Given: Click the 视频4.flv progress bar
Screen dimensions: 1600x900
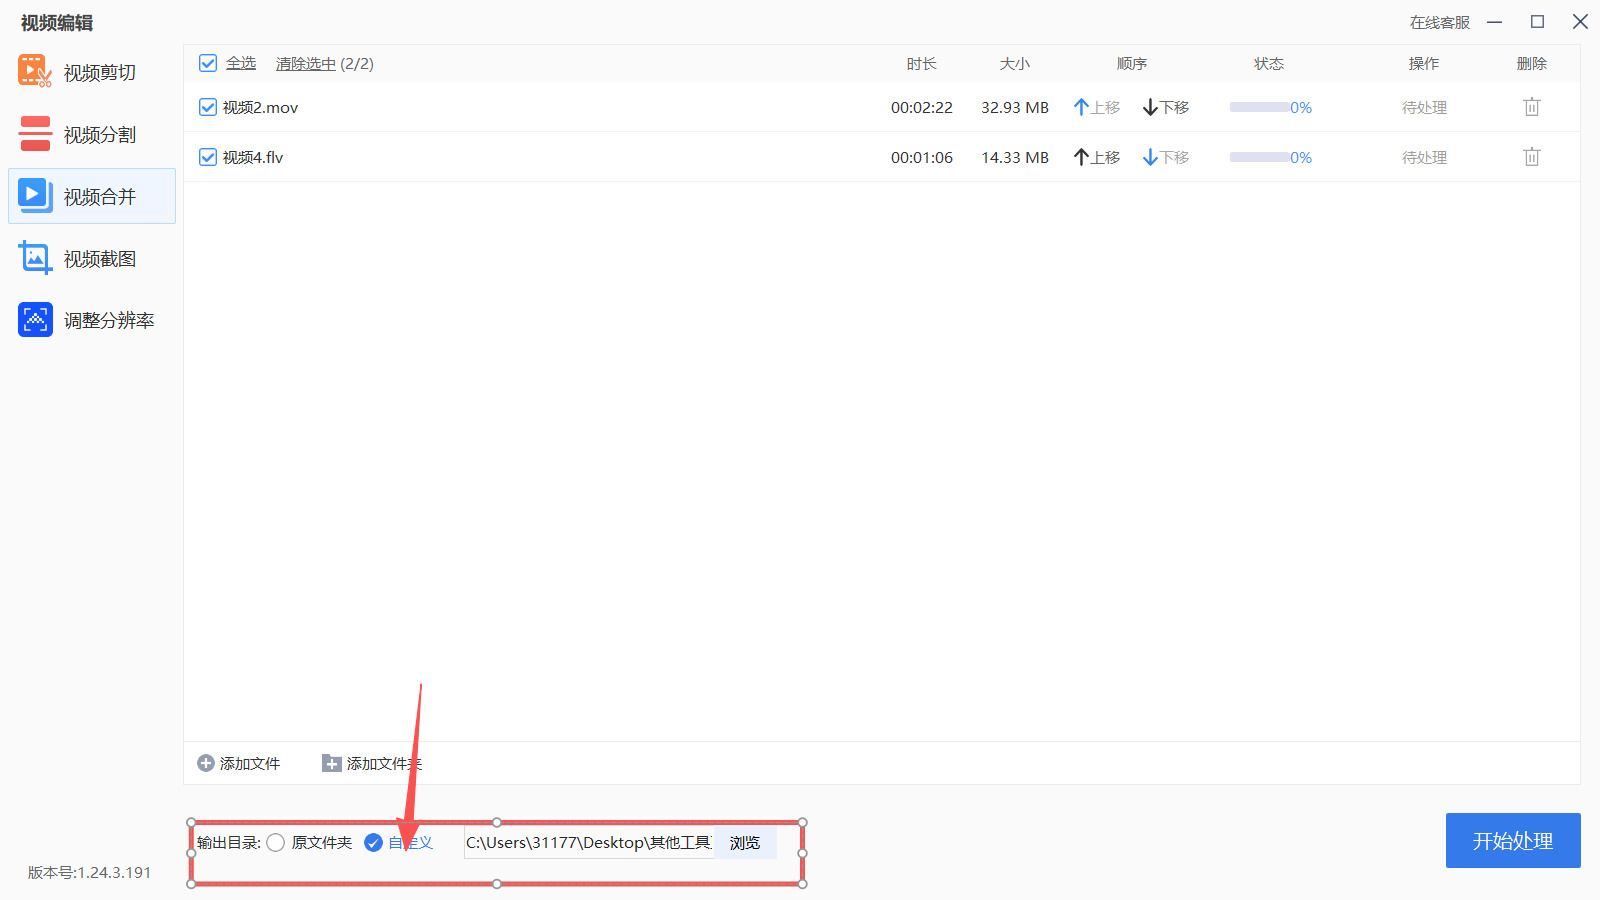Looking at the screenshot, I should tap(1259, 157).
